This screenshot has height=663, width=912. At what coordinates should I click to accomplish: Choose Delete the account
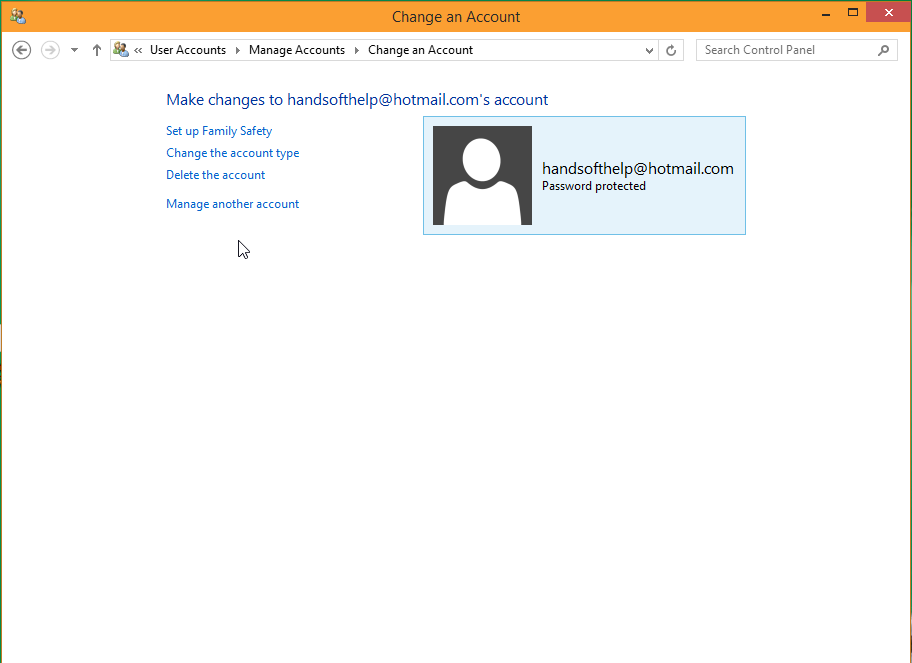pos(216,175)
